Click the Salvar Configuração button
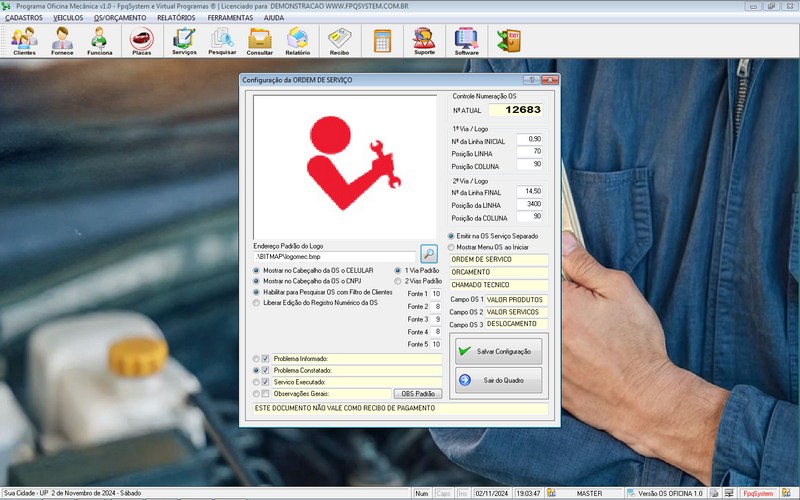 pyautogui.click(x=497, y=351)
